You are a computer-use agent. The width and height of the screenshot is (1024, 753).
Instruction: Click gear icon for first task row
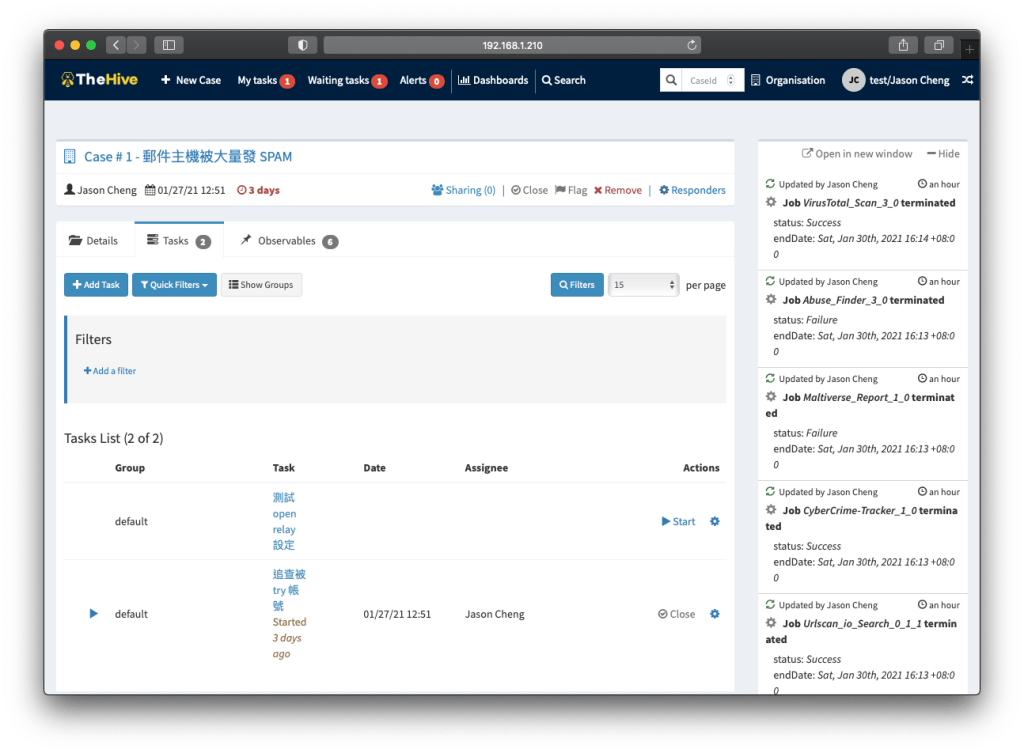714,521
